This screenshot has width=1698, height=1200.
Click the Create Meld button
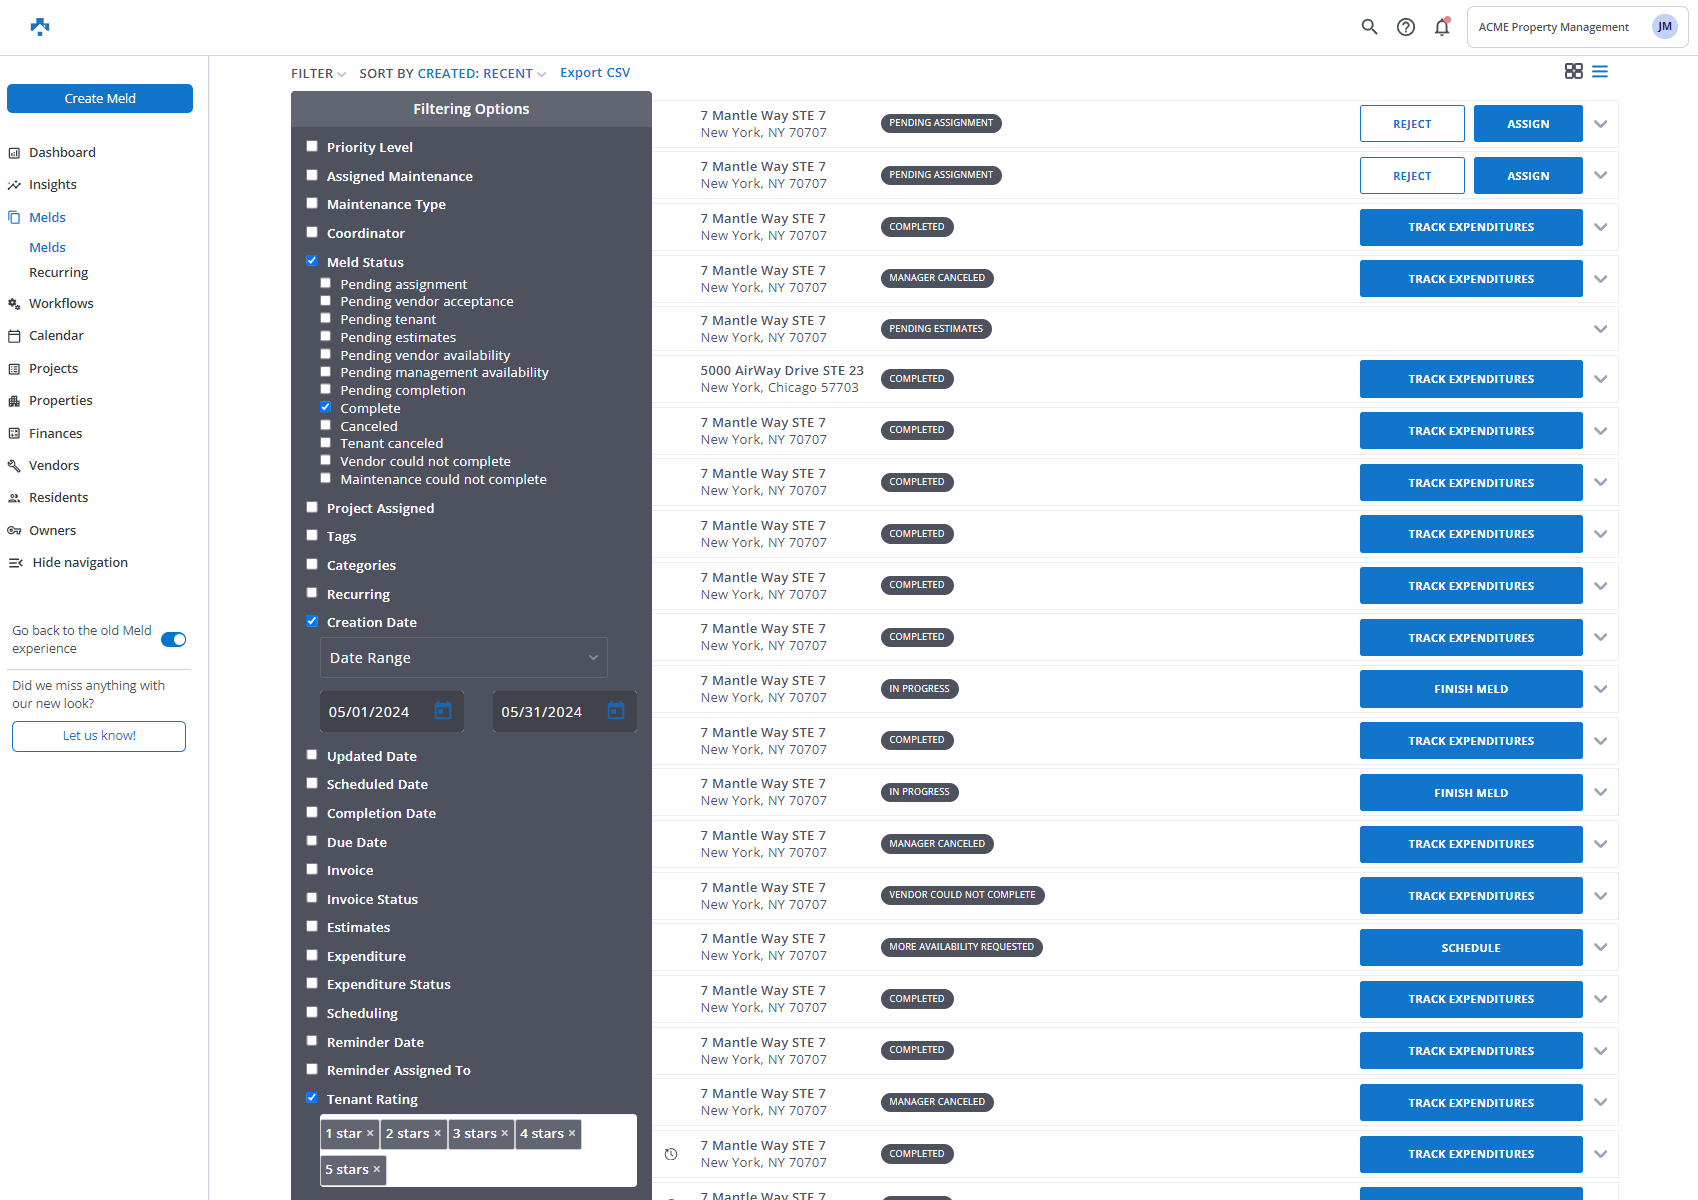coord(100,98)
